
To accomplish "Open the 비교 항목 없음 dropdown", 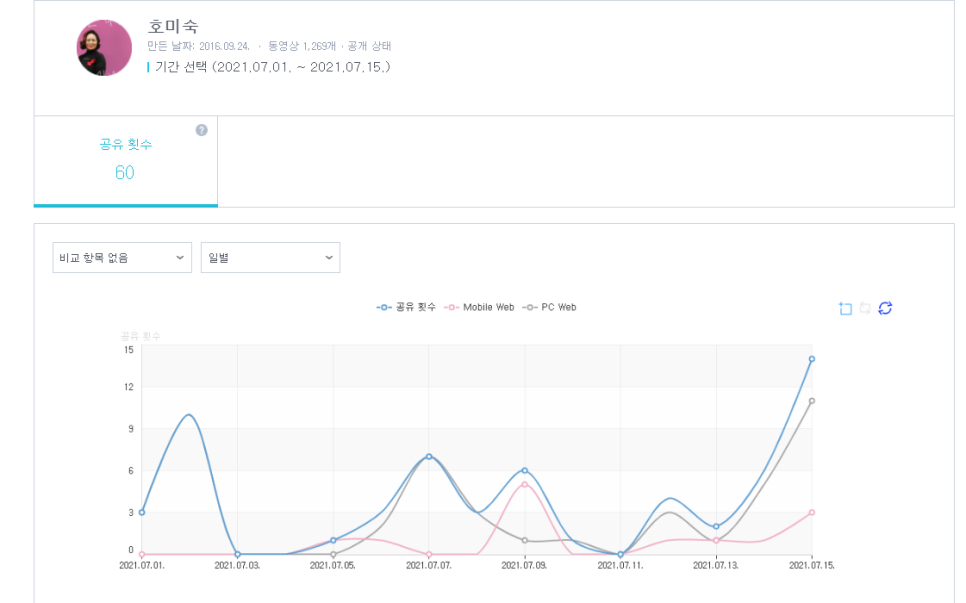I will tap(122, 257).
